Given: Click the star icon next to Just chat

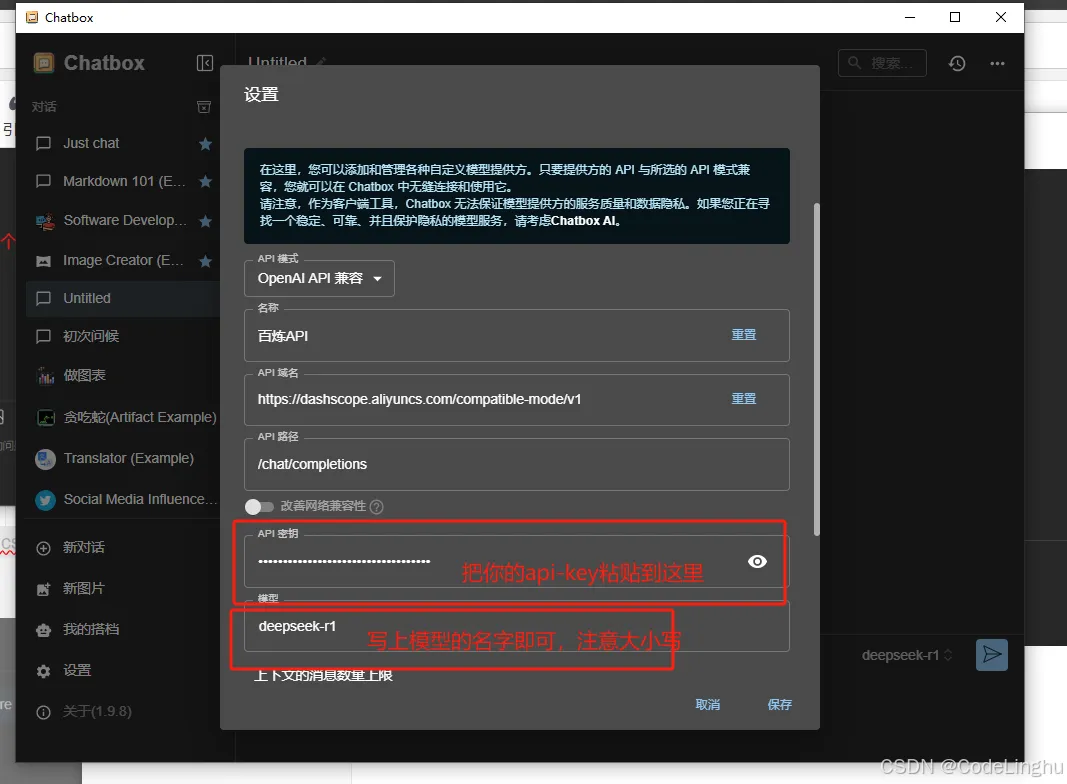Looking at the screenshot, I should click(206, 144).
